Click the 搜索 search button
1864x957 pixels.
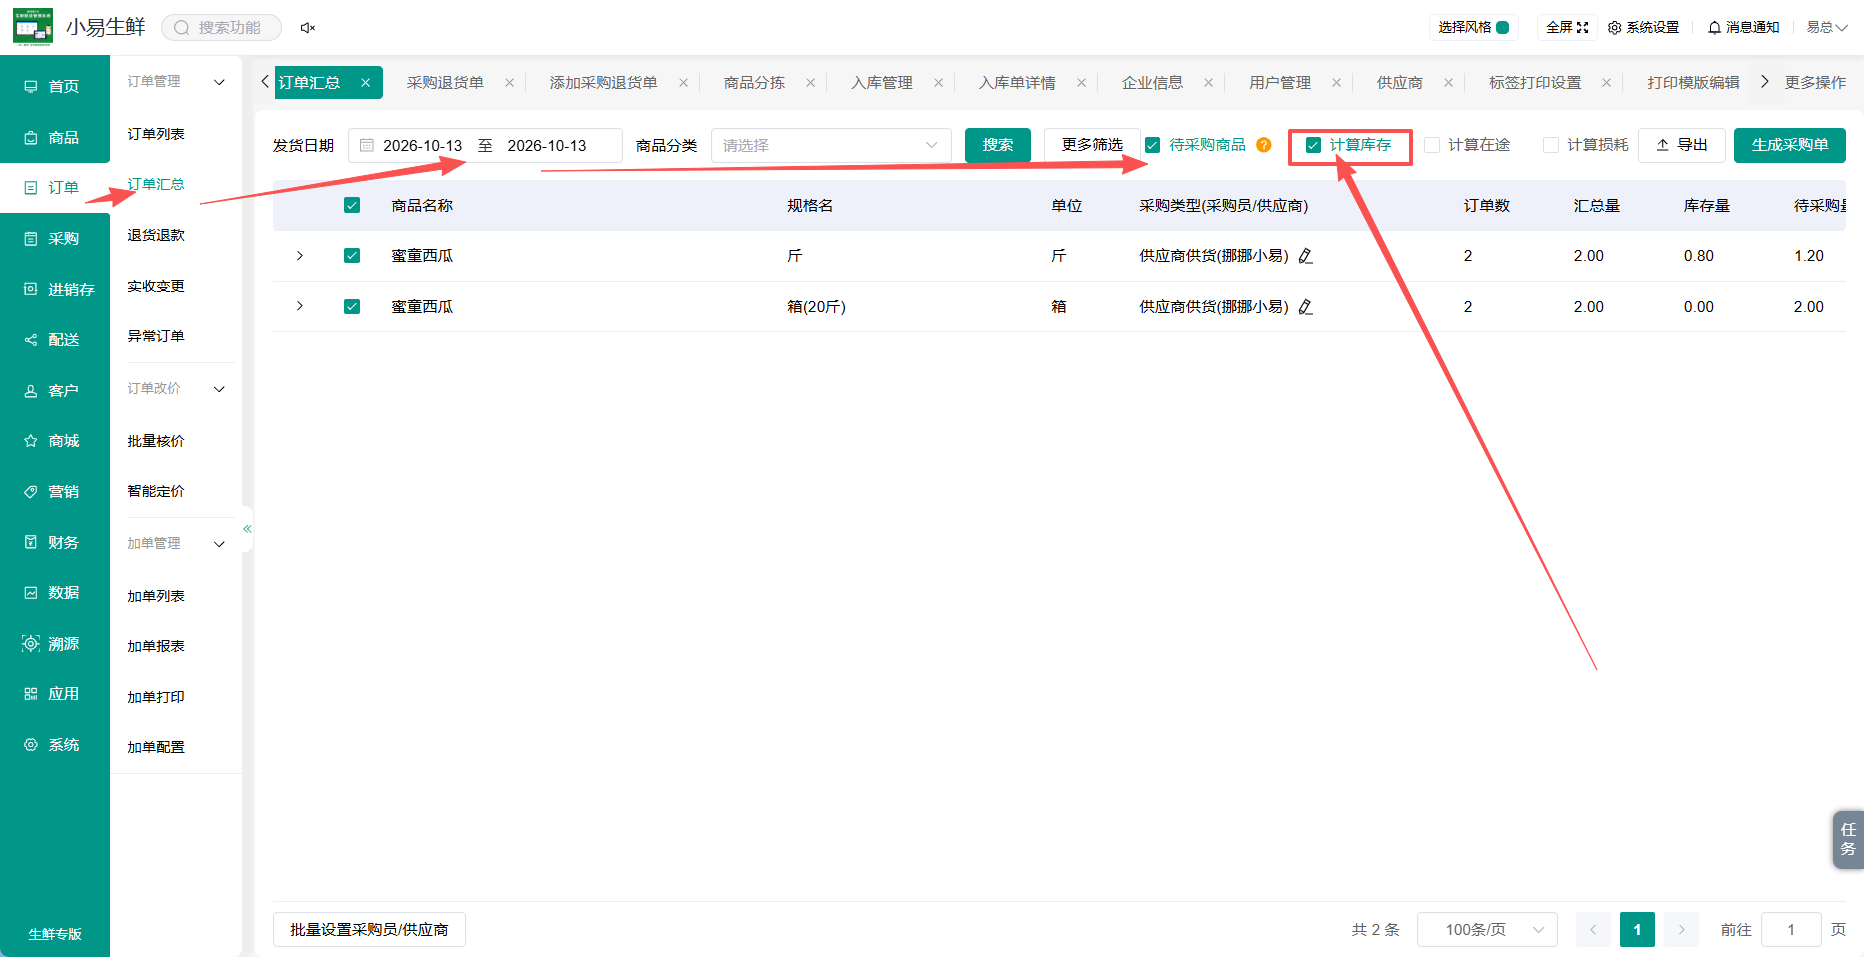click(x=998, y=145)
